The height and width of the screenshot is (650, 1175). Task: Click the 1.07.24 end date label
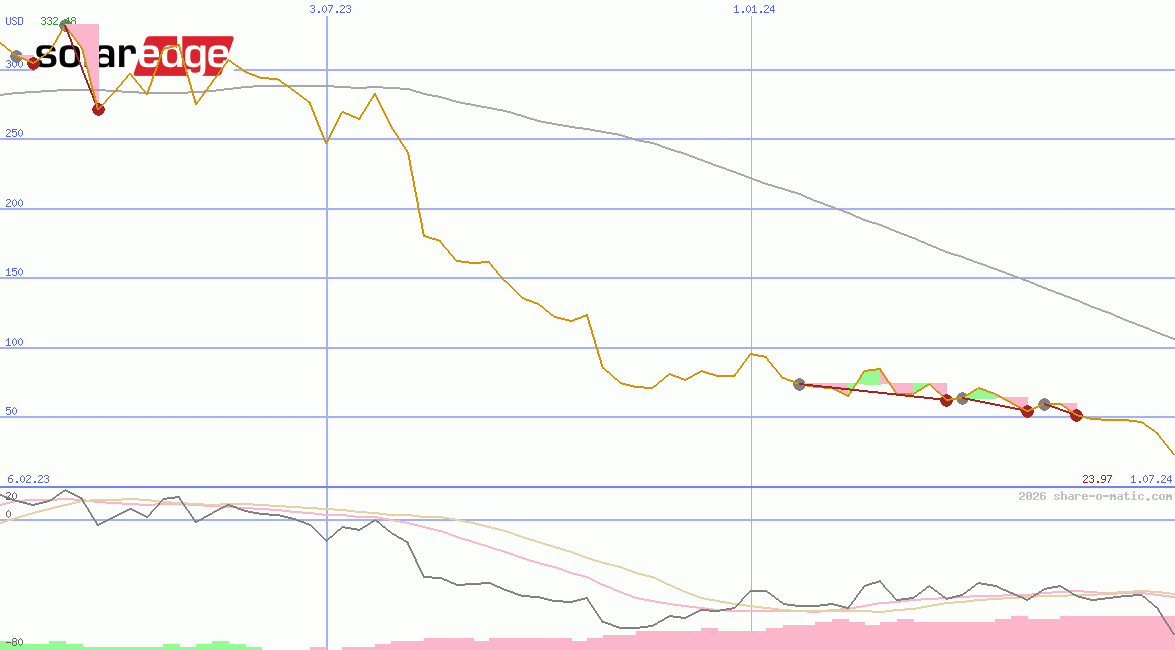(1150, 479)
